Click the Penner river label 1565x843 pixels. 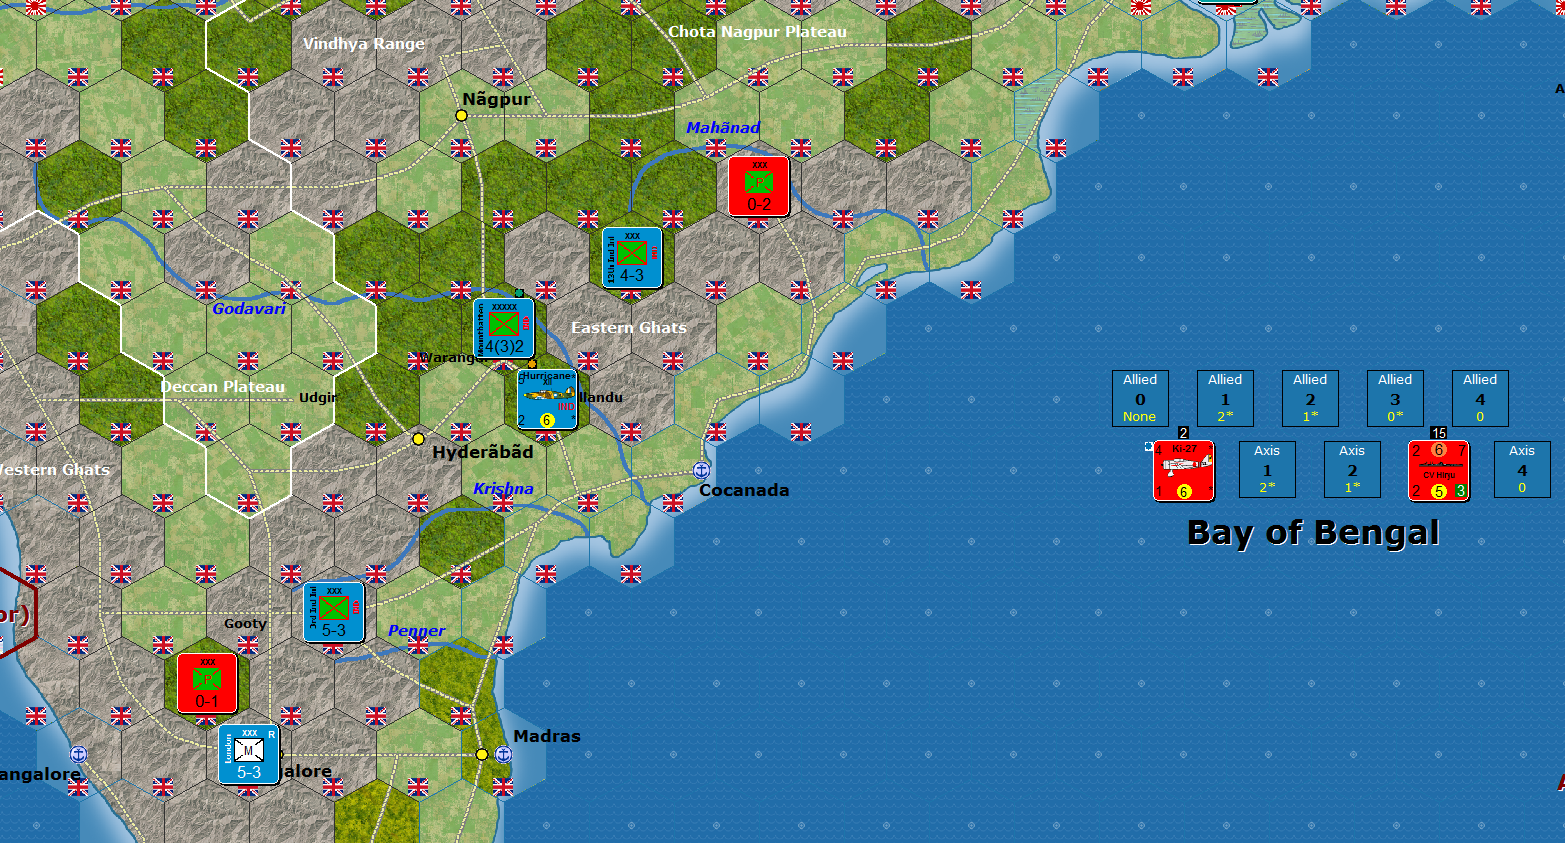click(x=417, y=631)
